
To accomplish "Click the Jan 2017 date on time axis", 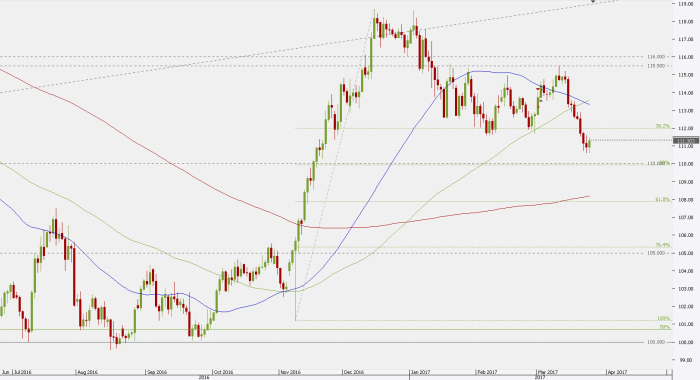I will click(421, 372).
